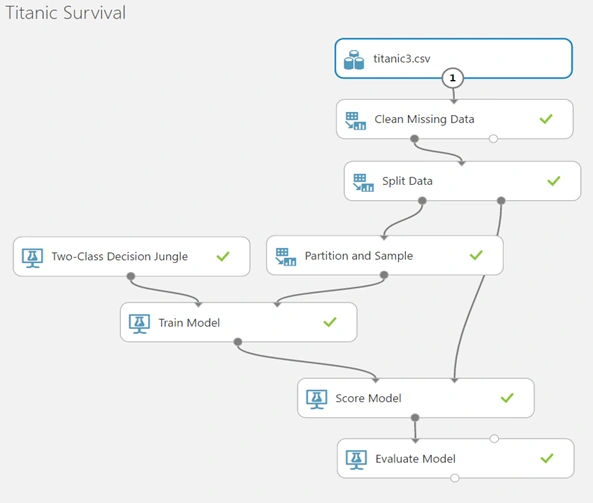Click the green checkmark on Evaluate Model
The image size is (593, 503).
(x=547, y=458)
